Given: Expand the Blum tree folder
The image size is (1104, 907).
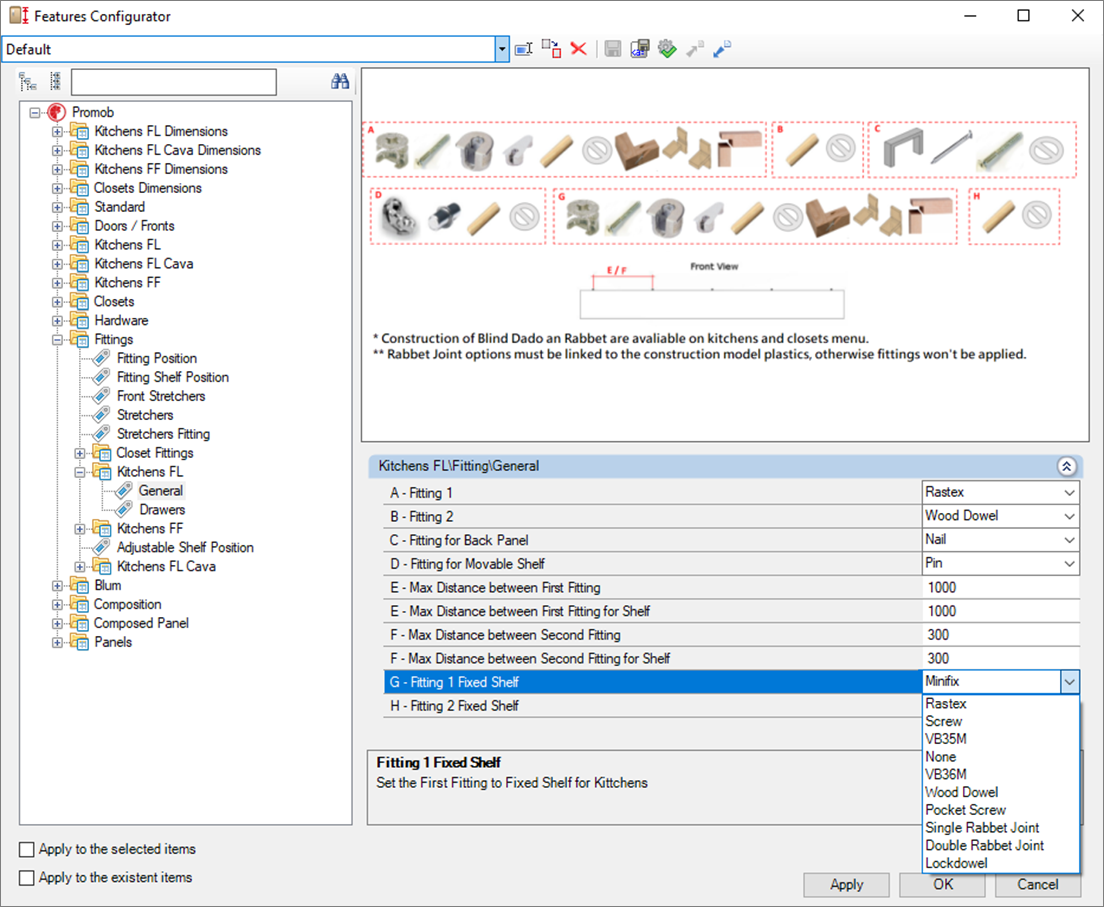Looking at the screenshot, I should pos(57,586).
